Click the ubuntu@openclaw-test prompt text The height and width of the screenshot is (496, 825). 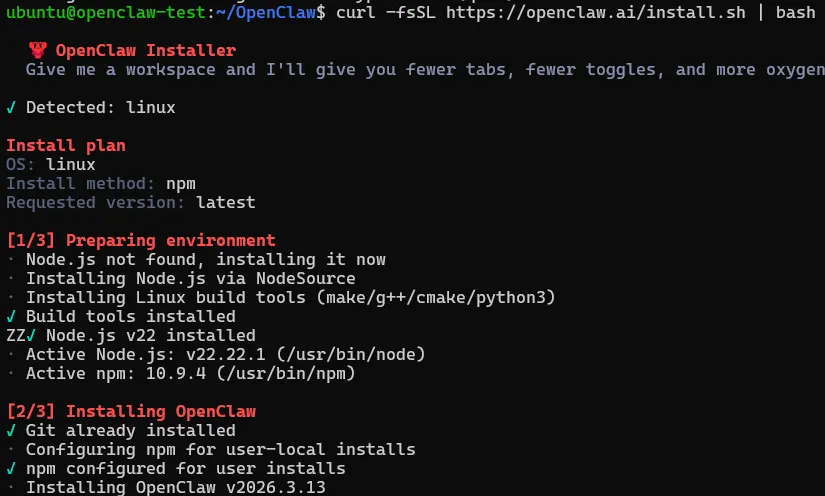(x=85, y=13)
